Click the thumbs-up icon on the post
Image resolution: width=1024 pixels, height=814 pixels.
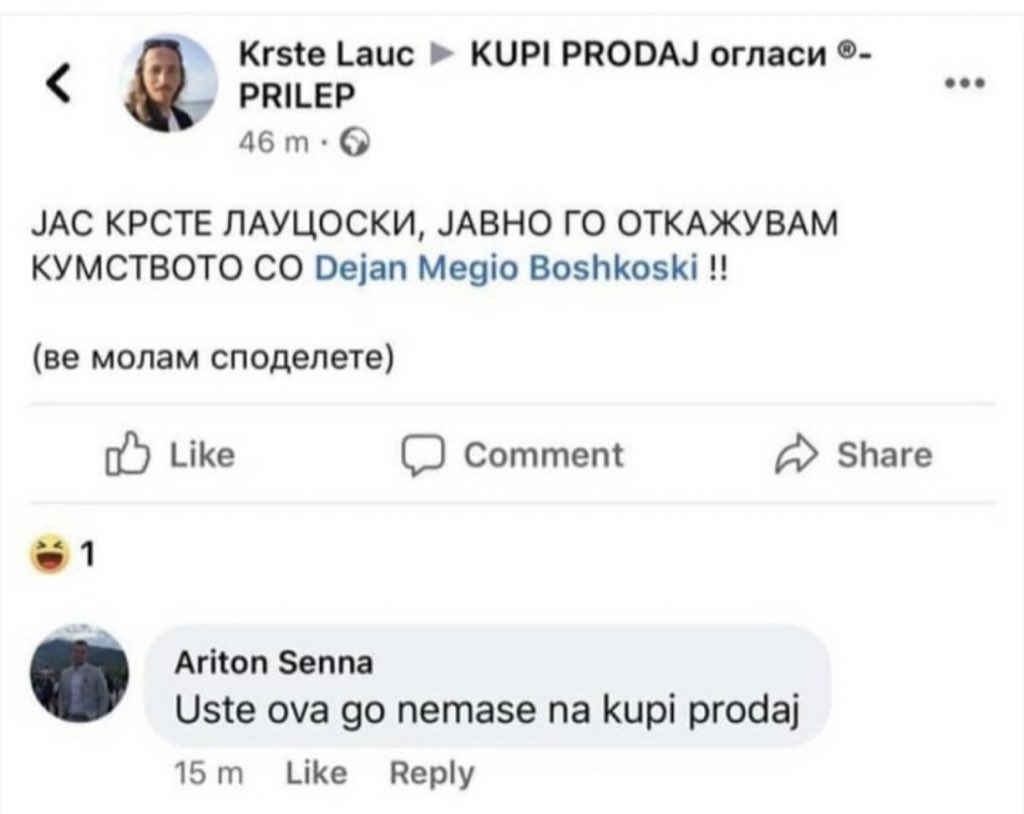[126, 457]
